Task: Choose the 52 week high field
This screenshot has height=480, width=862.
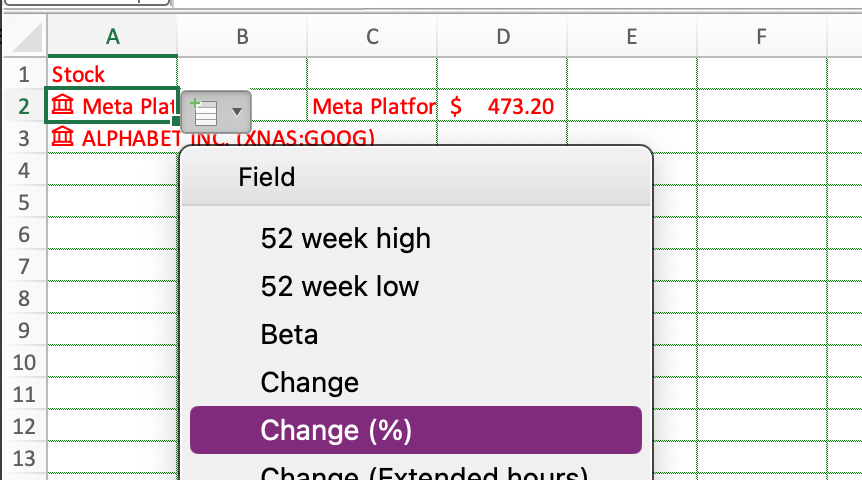Action: tap(416, 239)
